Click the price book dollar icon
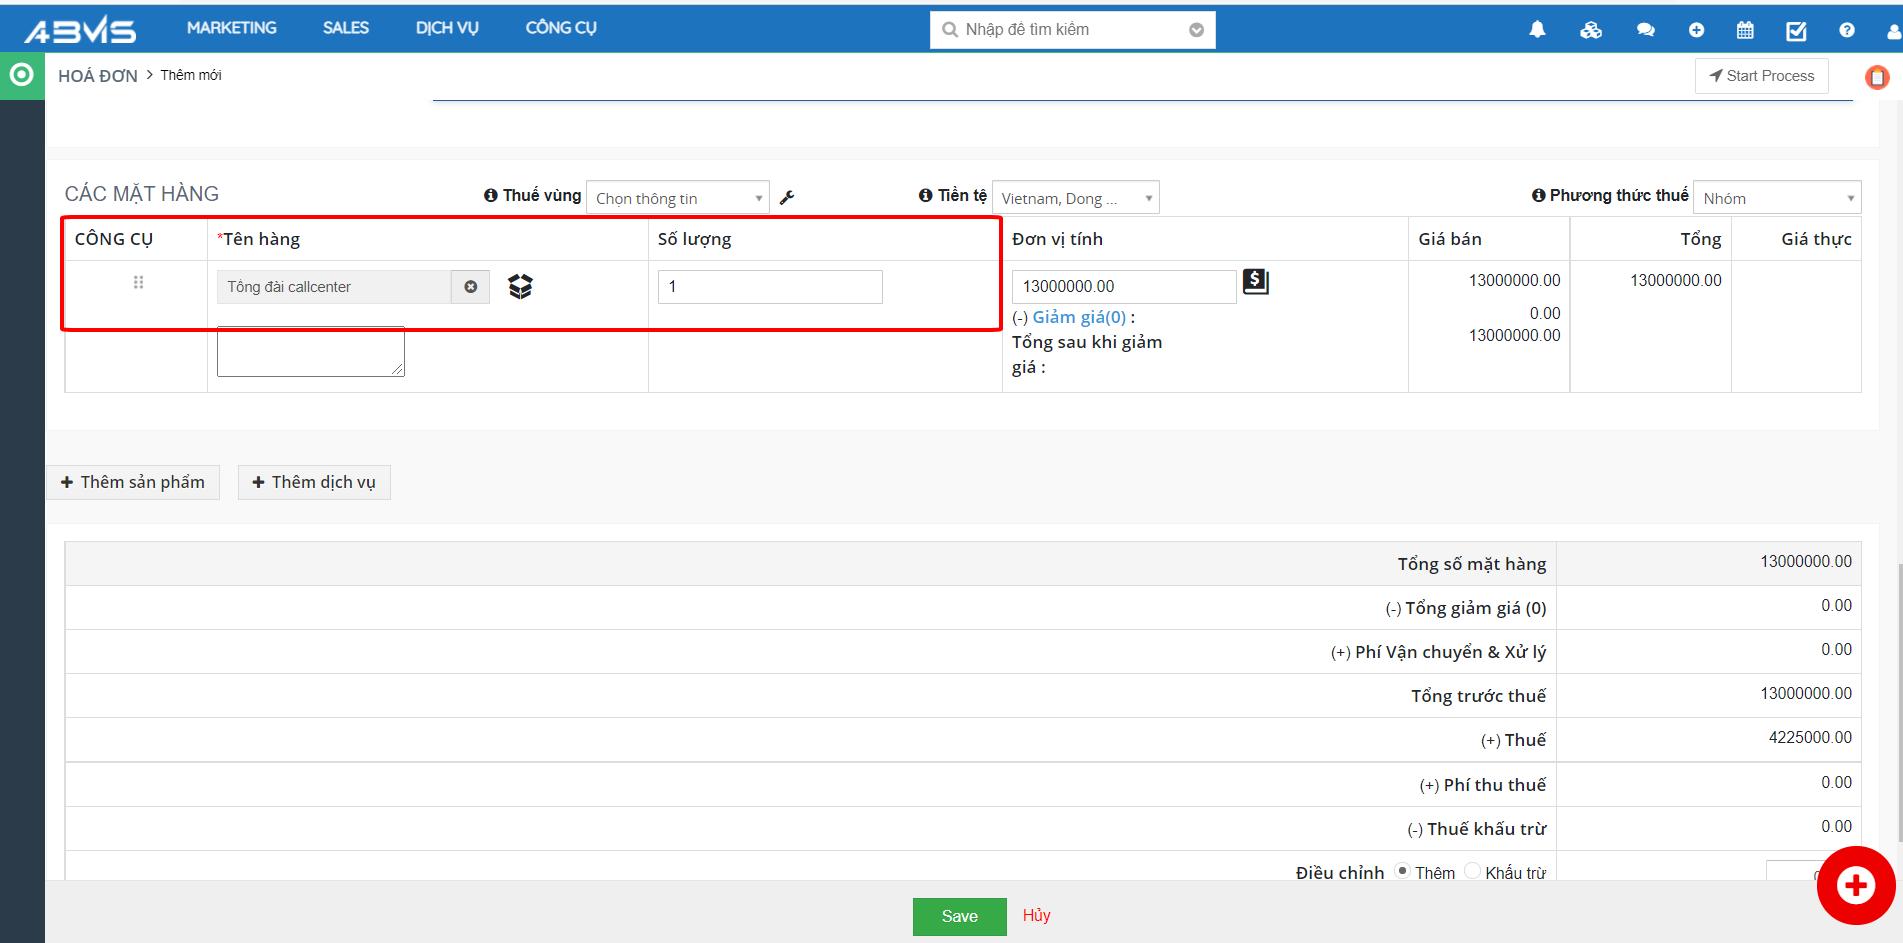Viewport: 1903px width, 943px height. click(x=1255, y=282)
